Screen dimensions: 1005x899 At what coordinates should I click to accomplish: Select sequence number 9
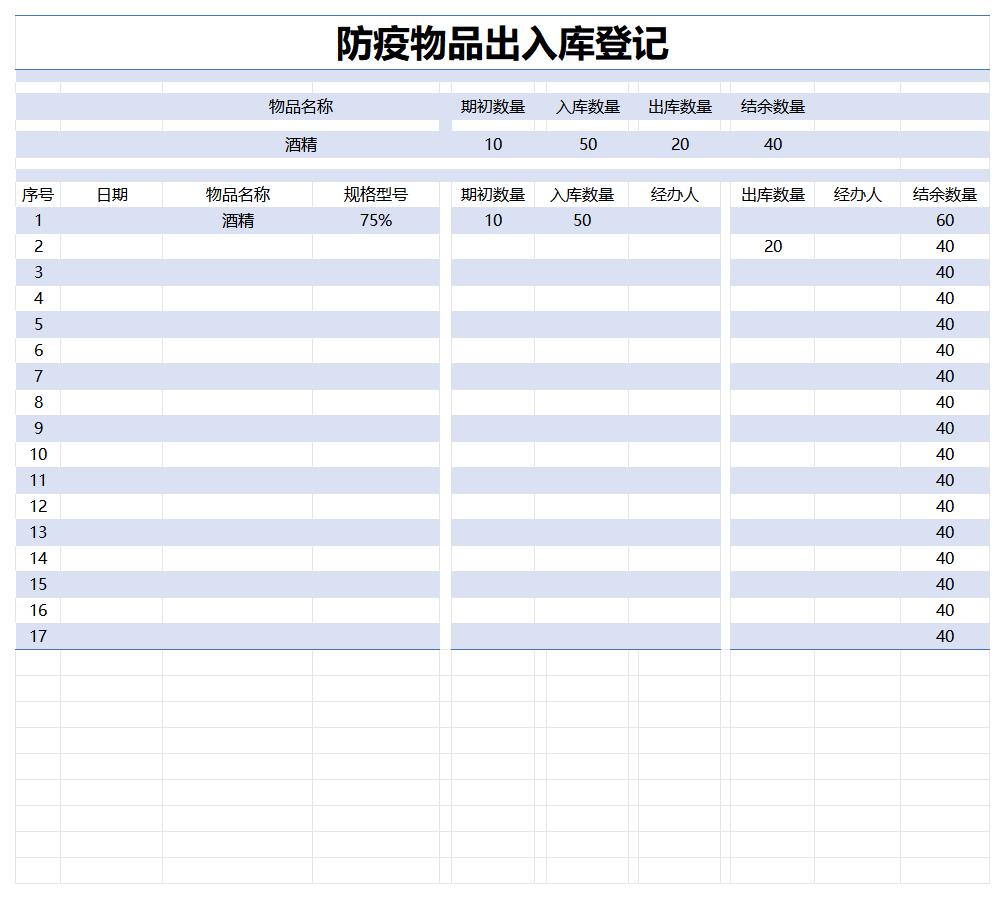(x=38, y=428)
